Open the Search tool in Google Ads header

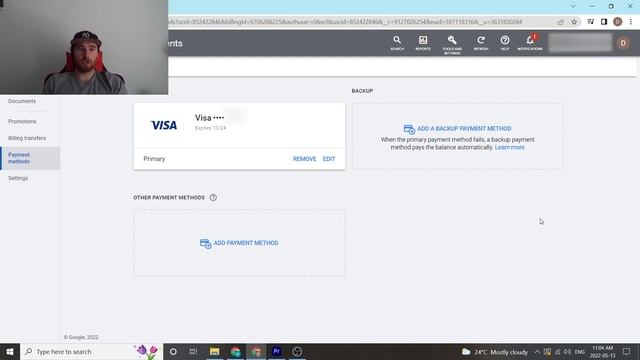coord(397,42)
